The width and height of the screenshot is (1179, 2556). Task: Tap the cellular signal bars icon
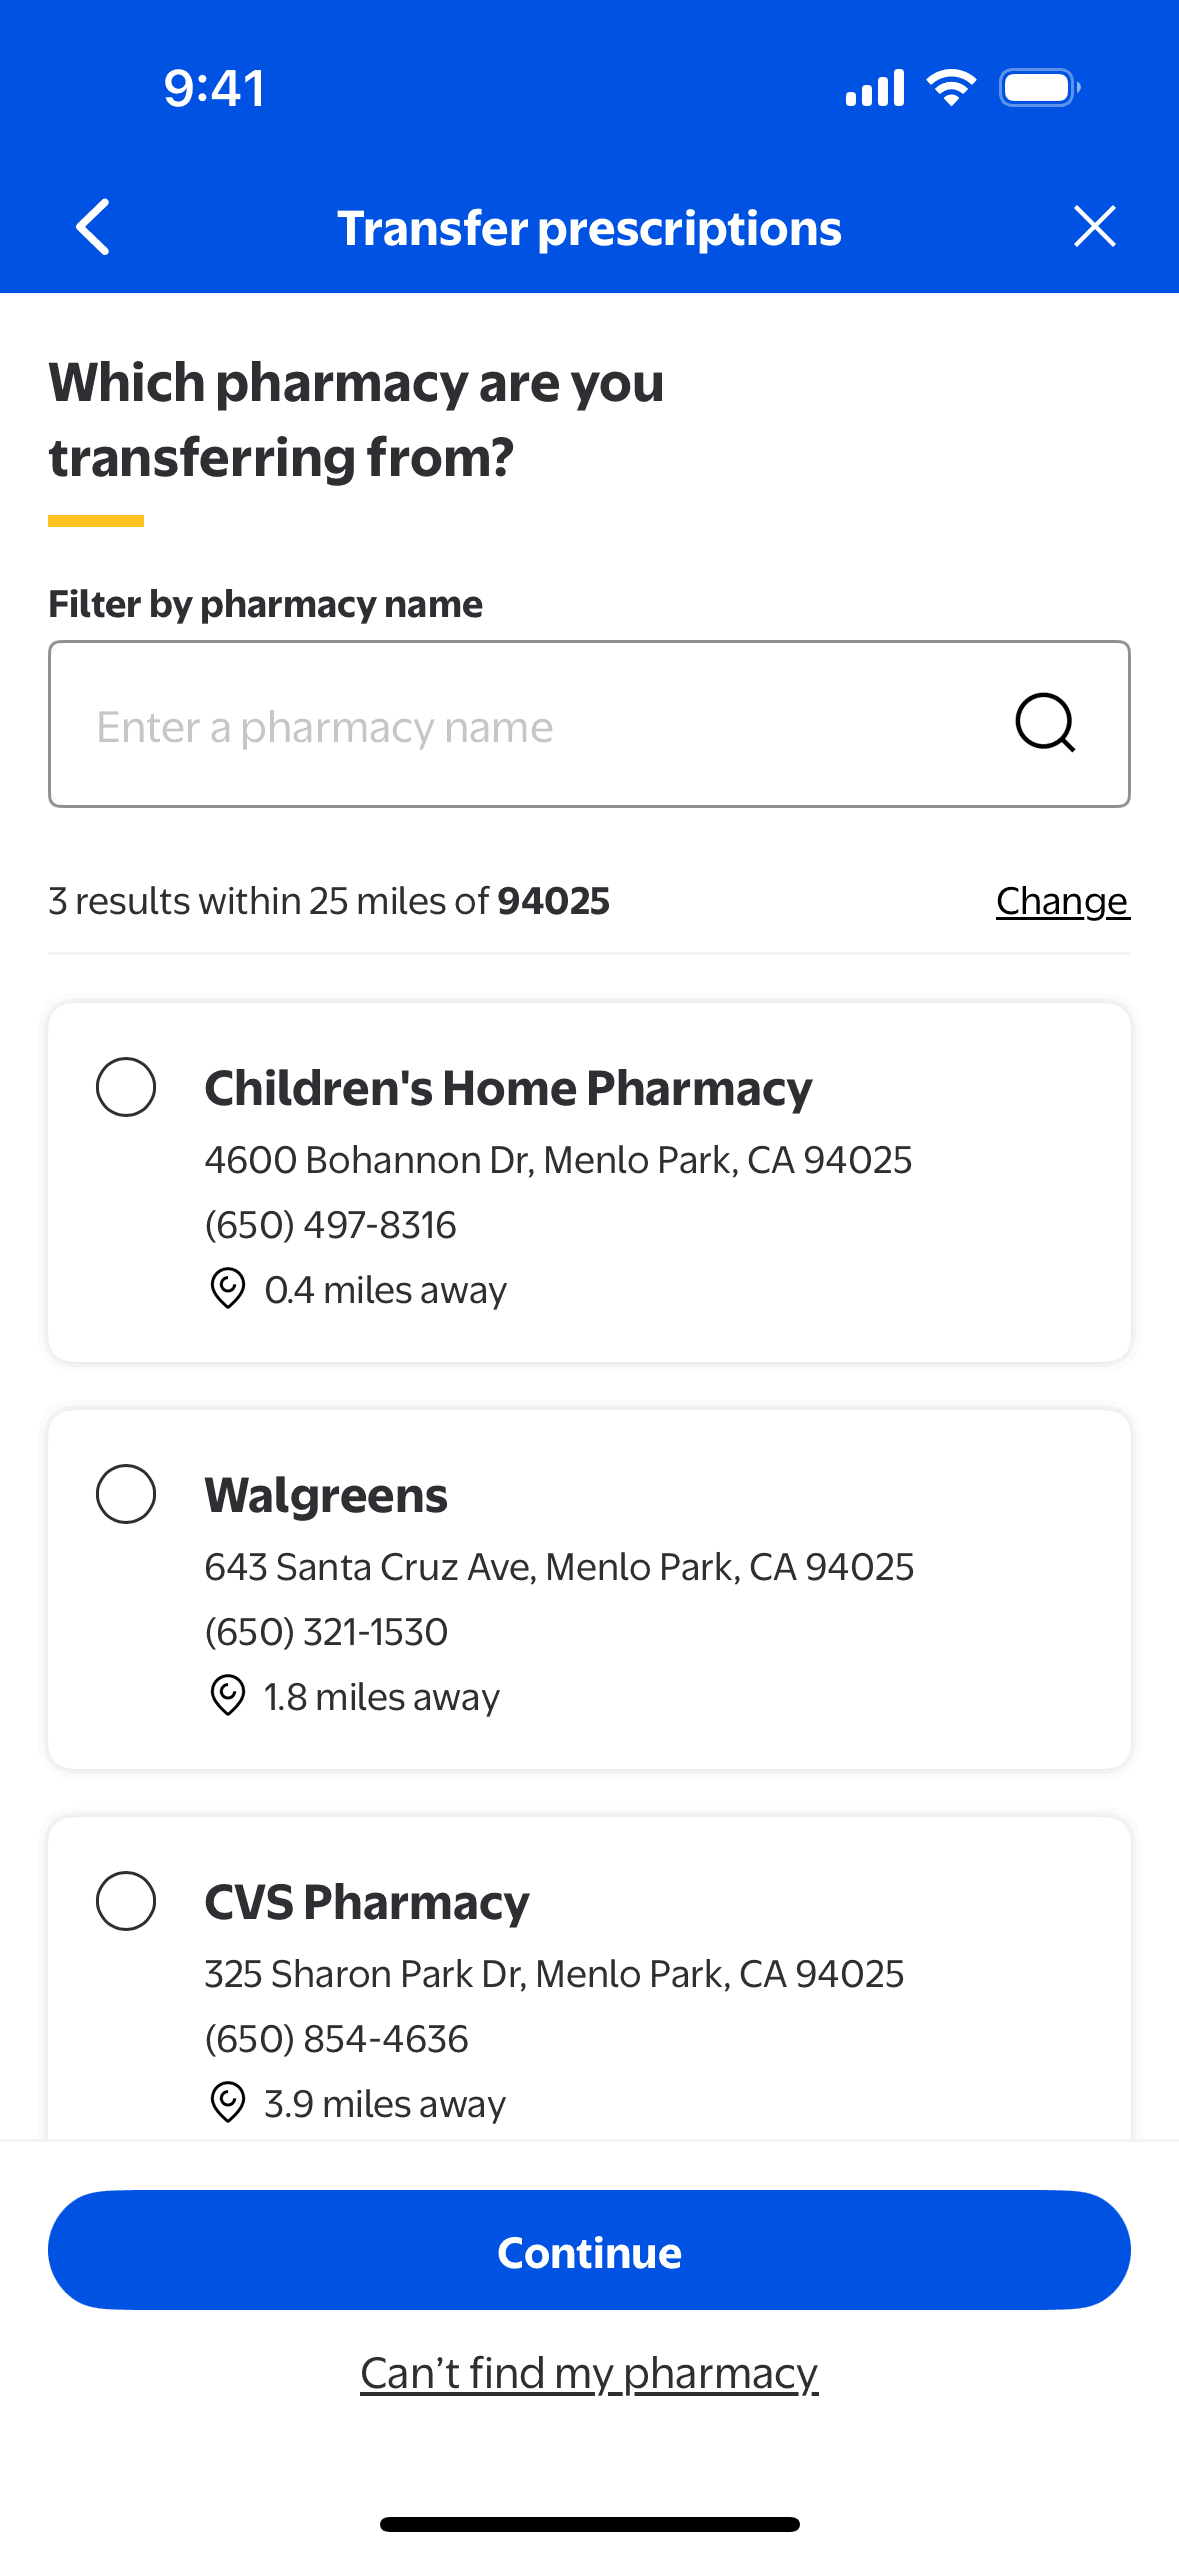click(x=875, y=88)
